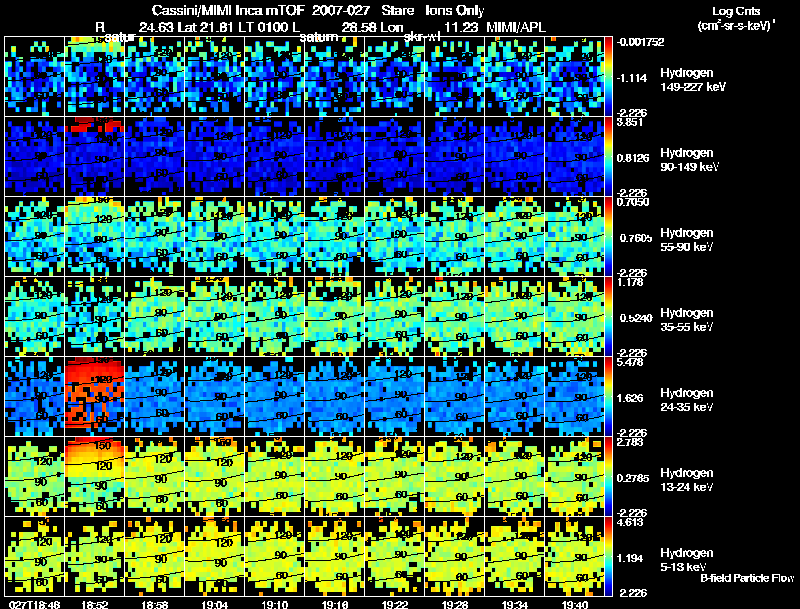
Task: Click the '19:40' time axis label
Action: (x=574, y=604)
